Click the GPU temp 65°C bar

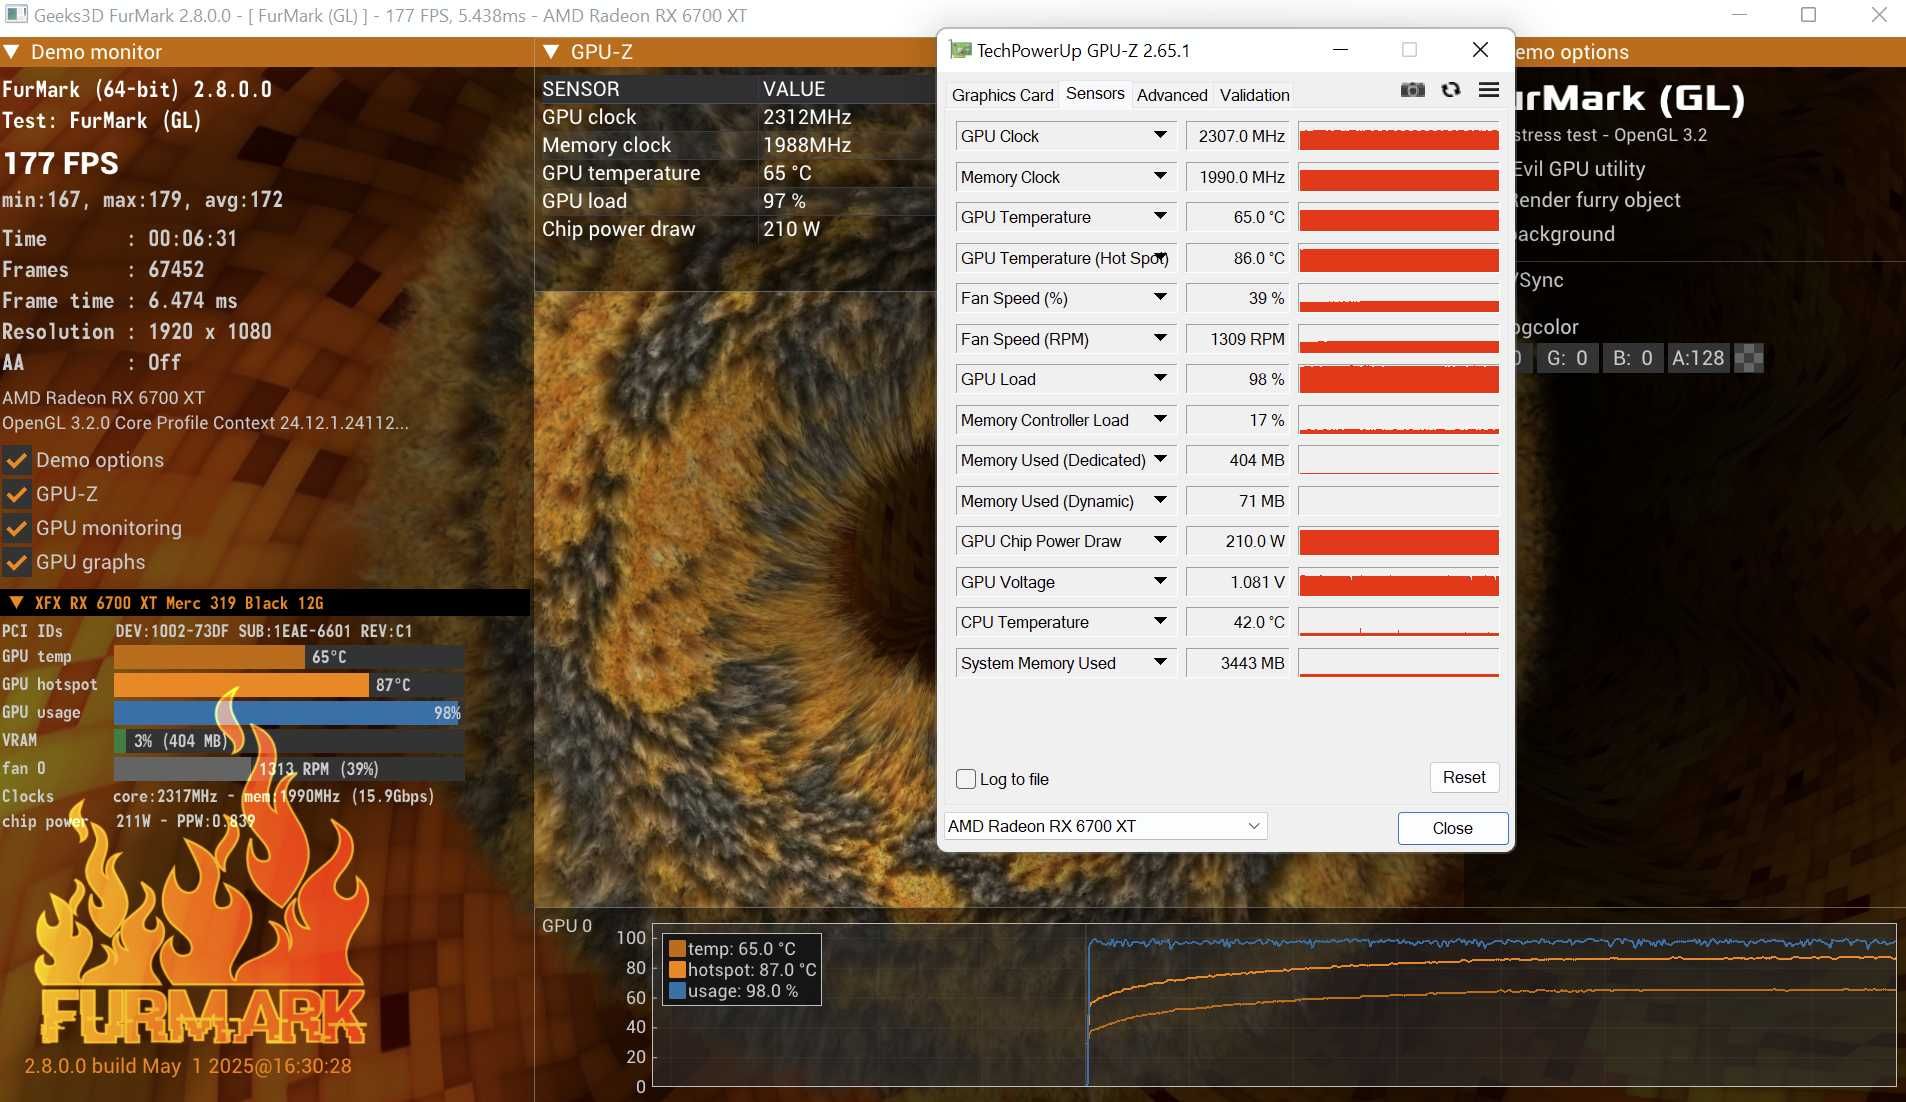(288, 657)
